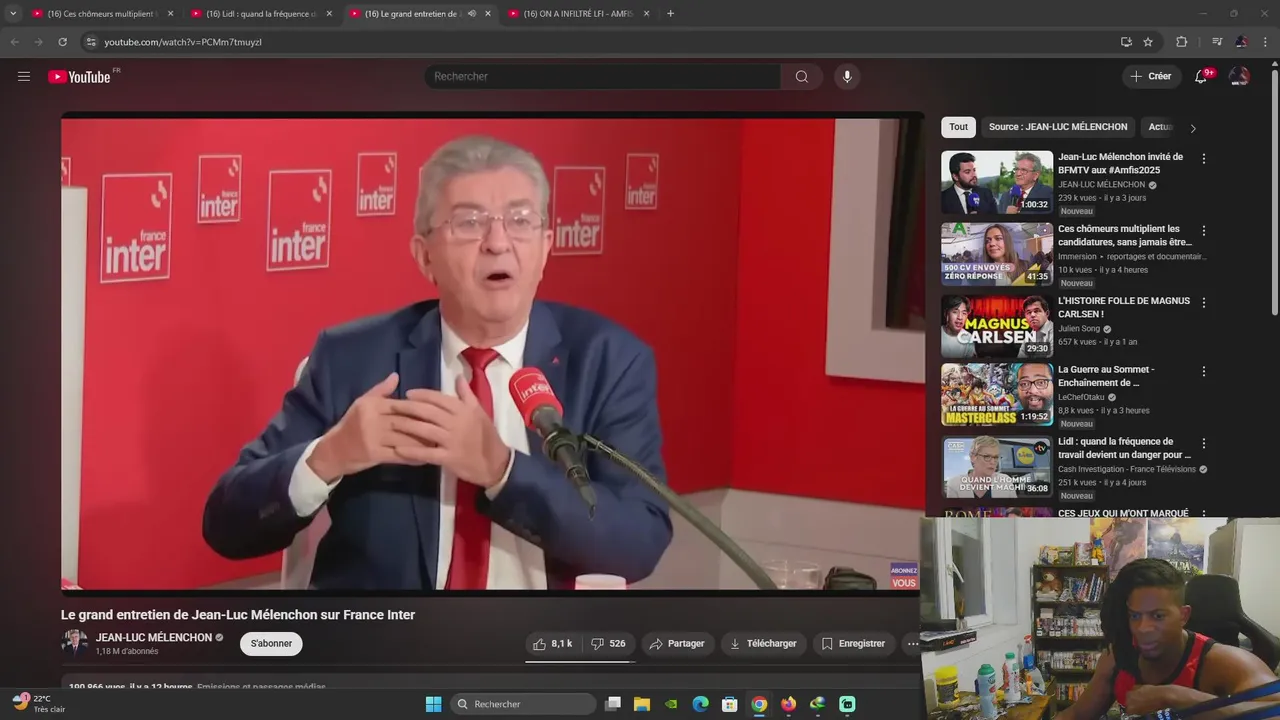1280x720 pixels.
Task: Open the JEAN-LUC MÉLENCHON channel under BFMTV video
Action: (x=1102, y=185)
